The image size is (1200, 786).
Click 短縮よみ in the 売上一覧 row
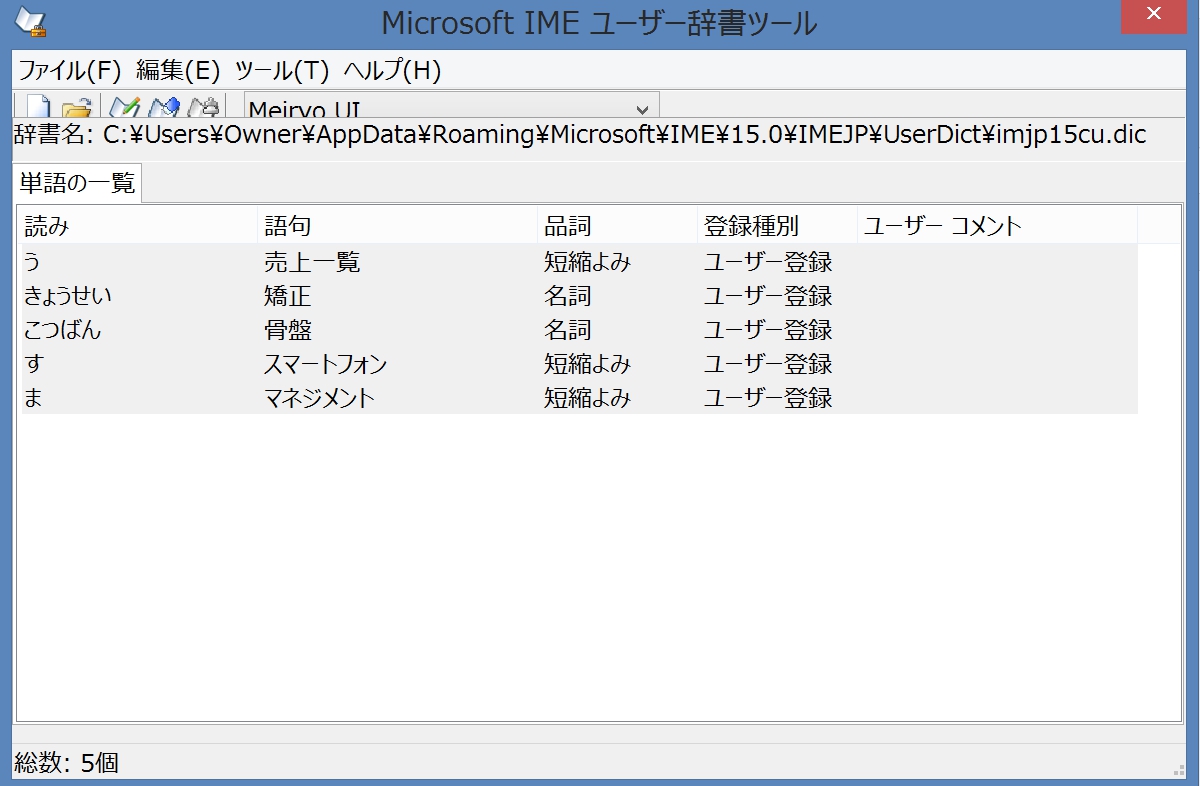pos(588,262)
